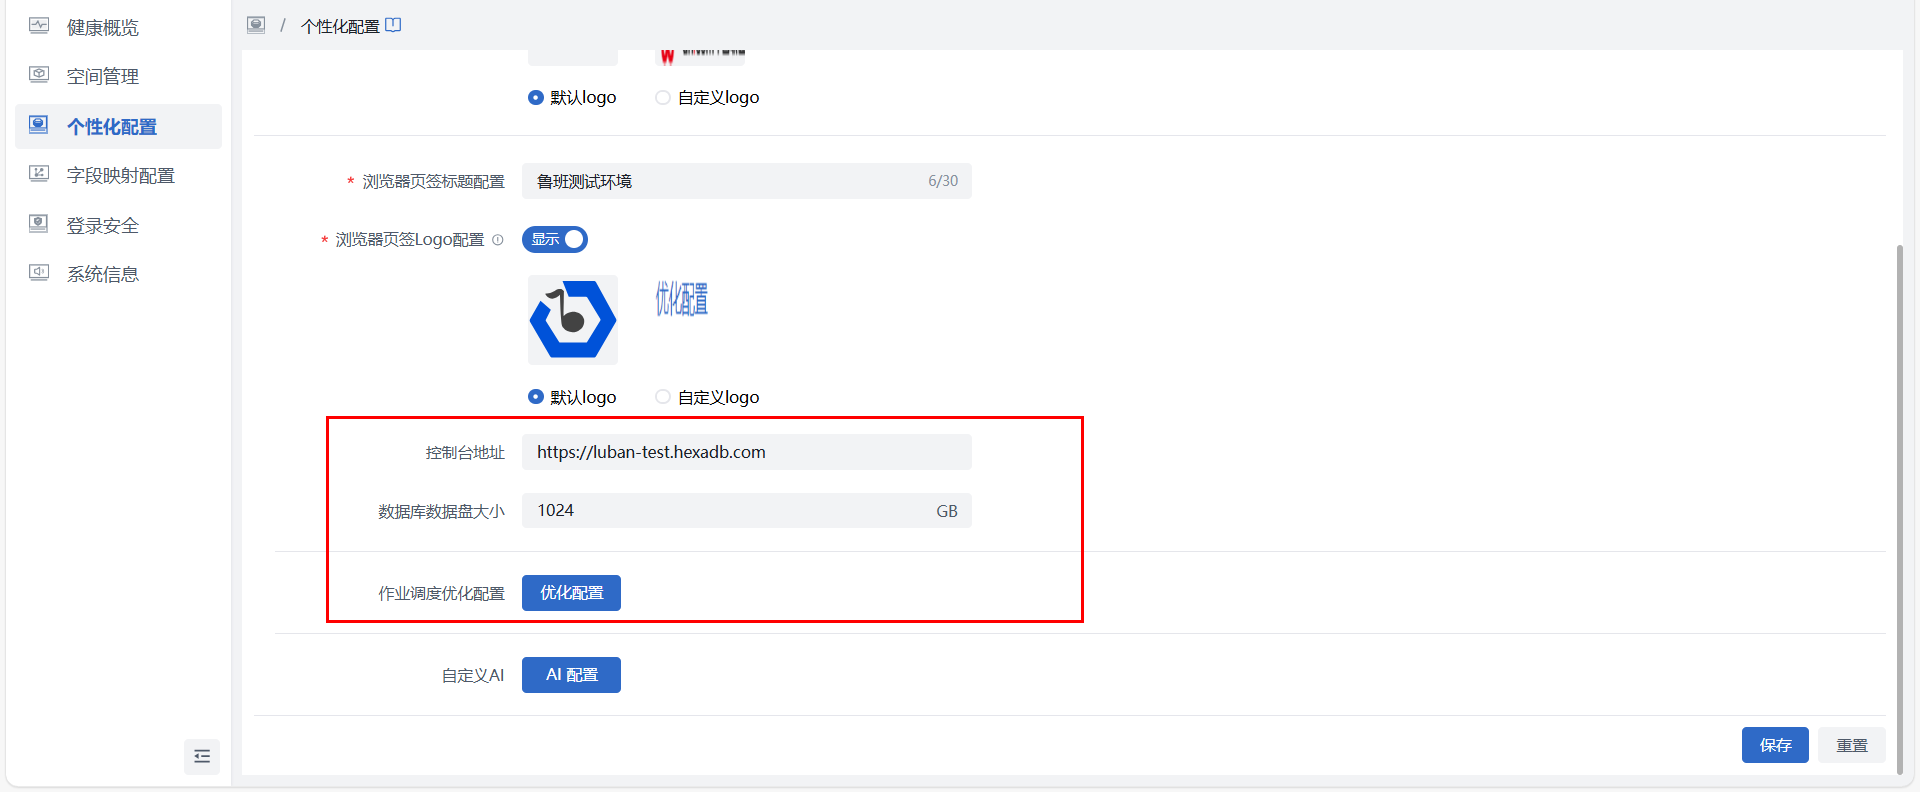Screen dimensions: 1920x792
Task: Open 健康概览 menu item
Action: 118,27
